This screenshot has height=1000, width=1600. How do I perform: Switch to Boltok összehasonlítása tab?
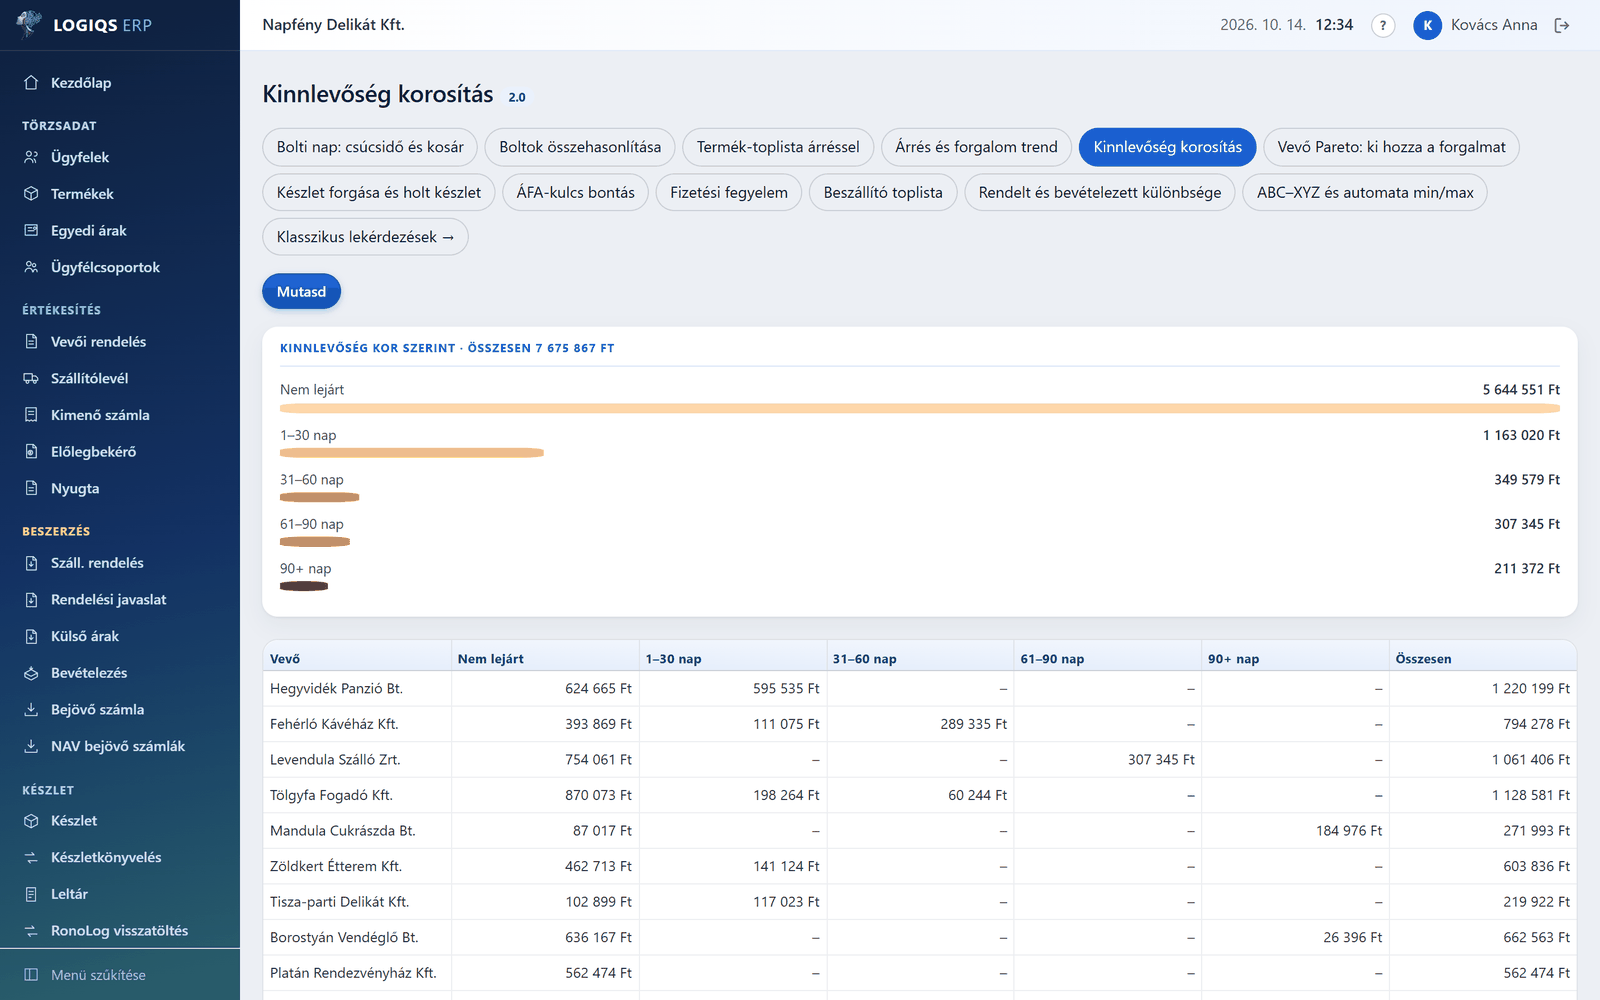(580, 147)
